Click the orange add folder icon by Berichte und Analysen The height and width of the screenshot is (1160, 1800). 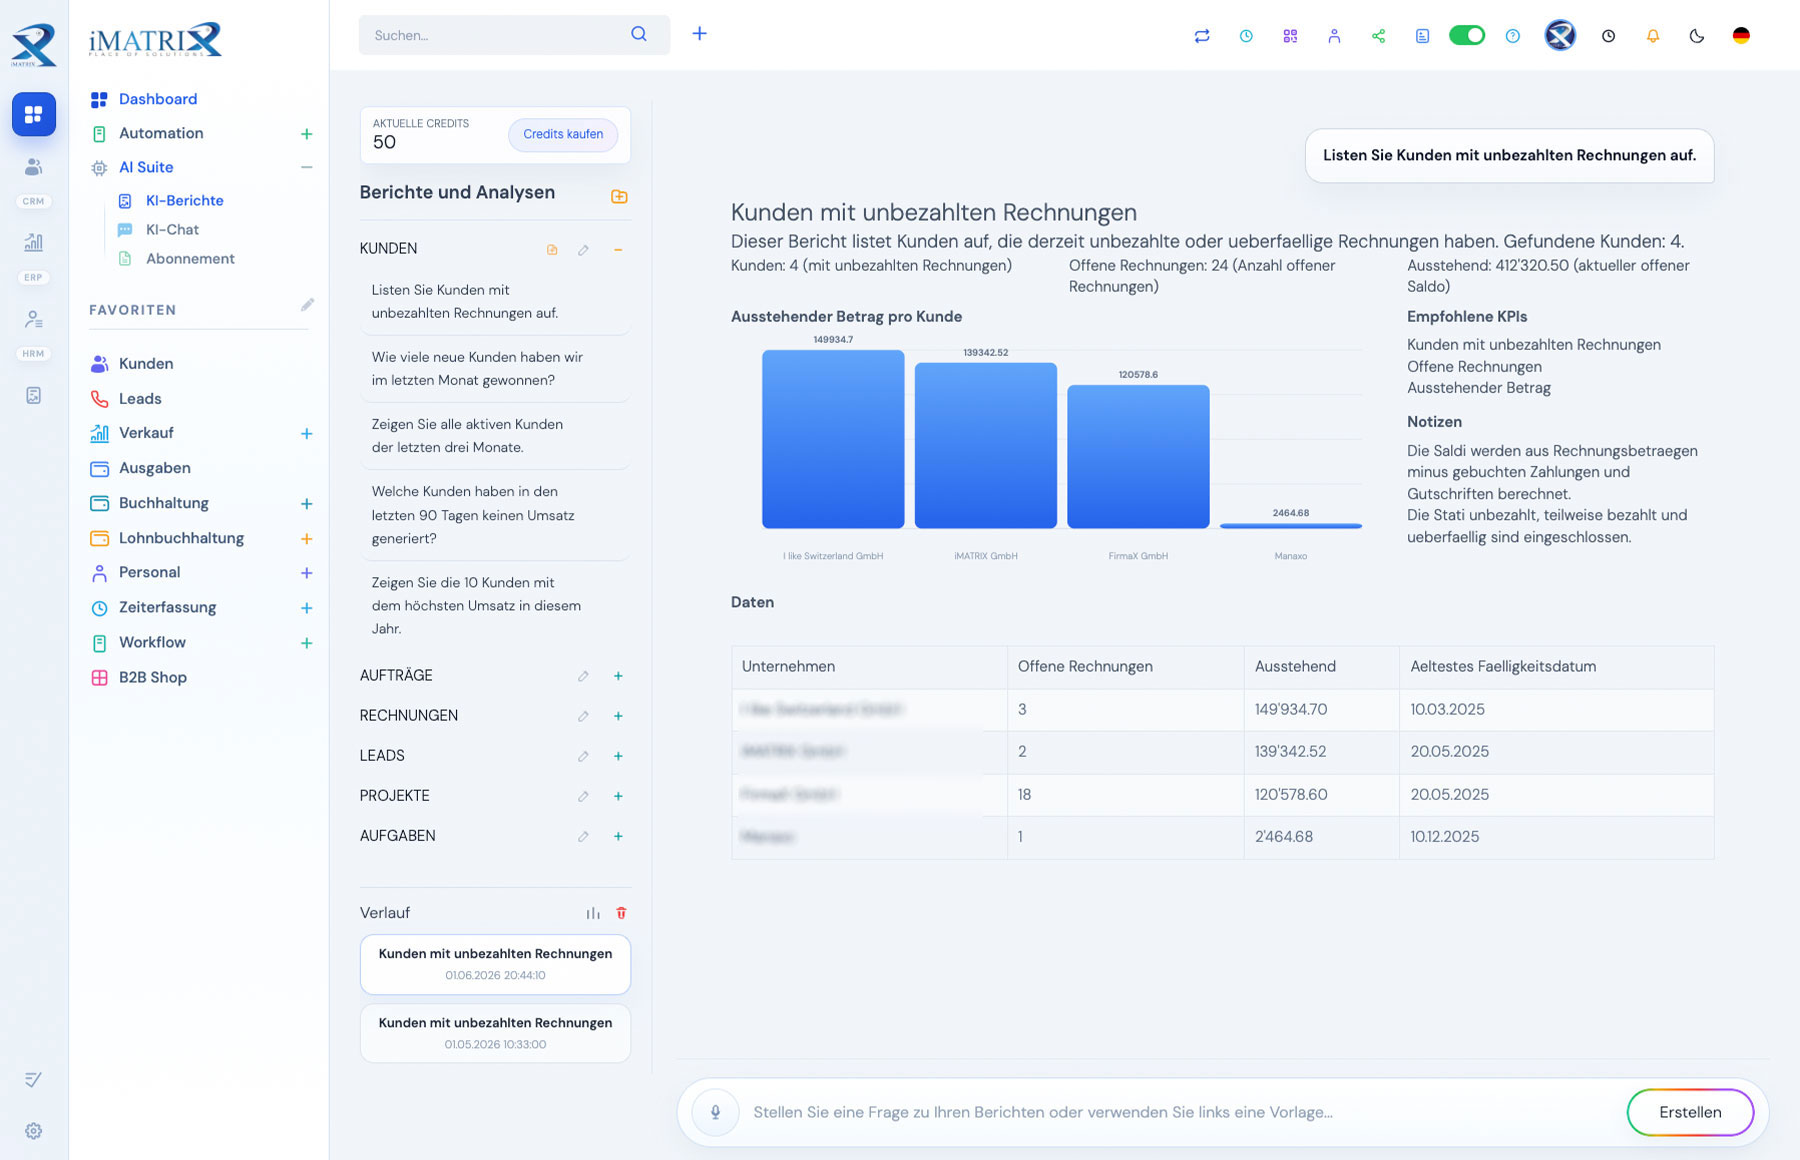click(619, 196)
